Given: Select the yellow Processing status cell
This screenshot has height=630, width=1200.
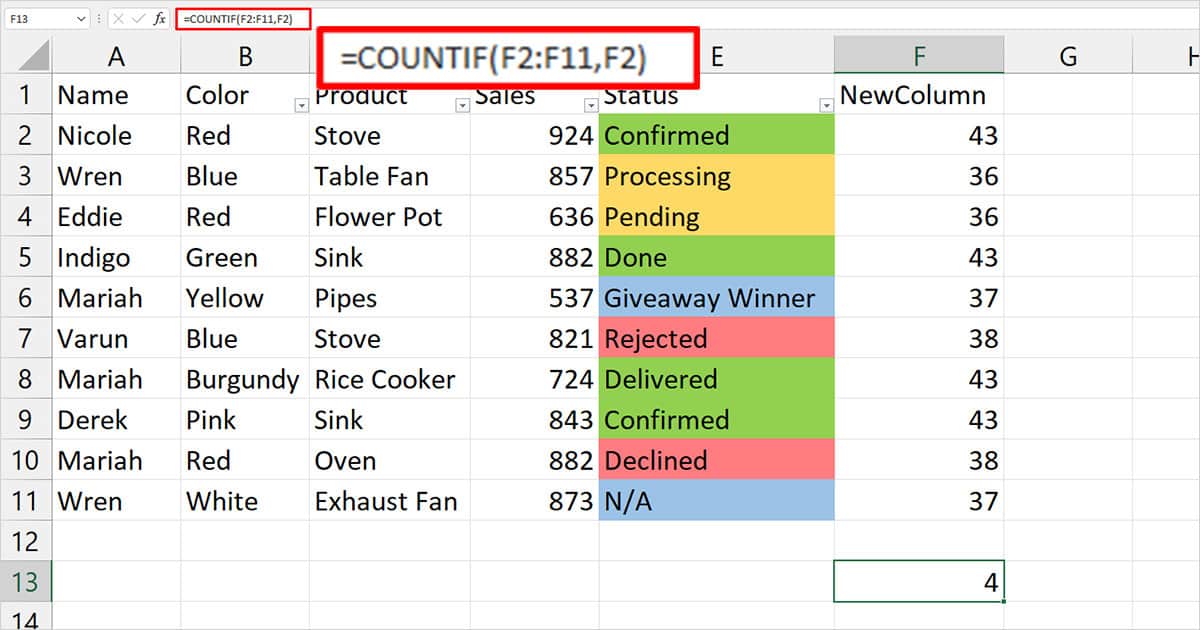Looking at the screenshot, I should point(717,176).
